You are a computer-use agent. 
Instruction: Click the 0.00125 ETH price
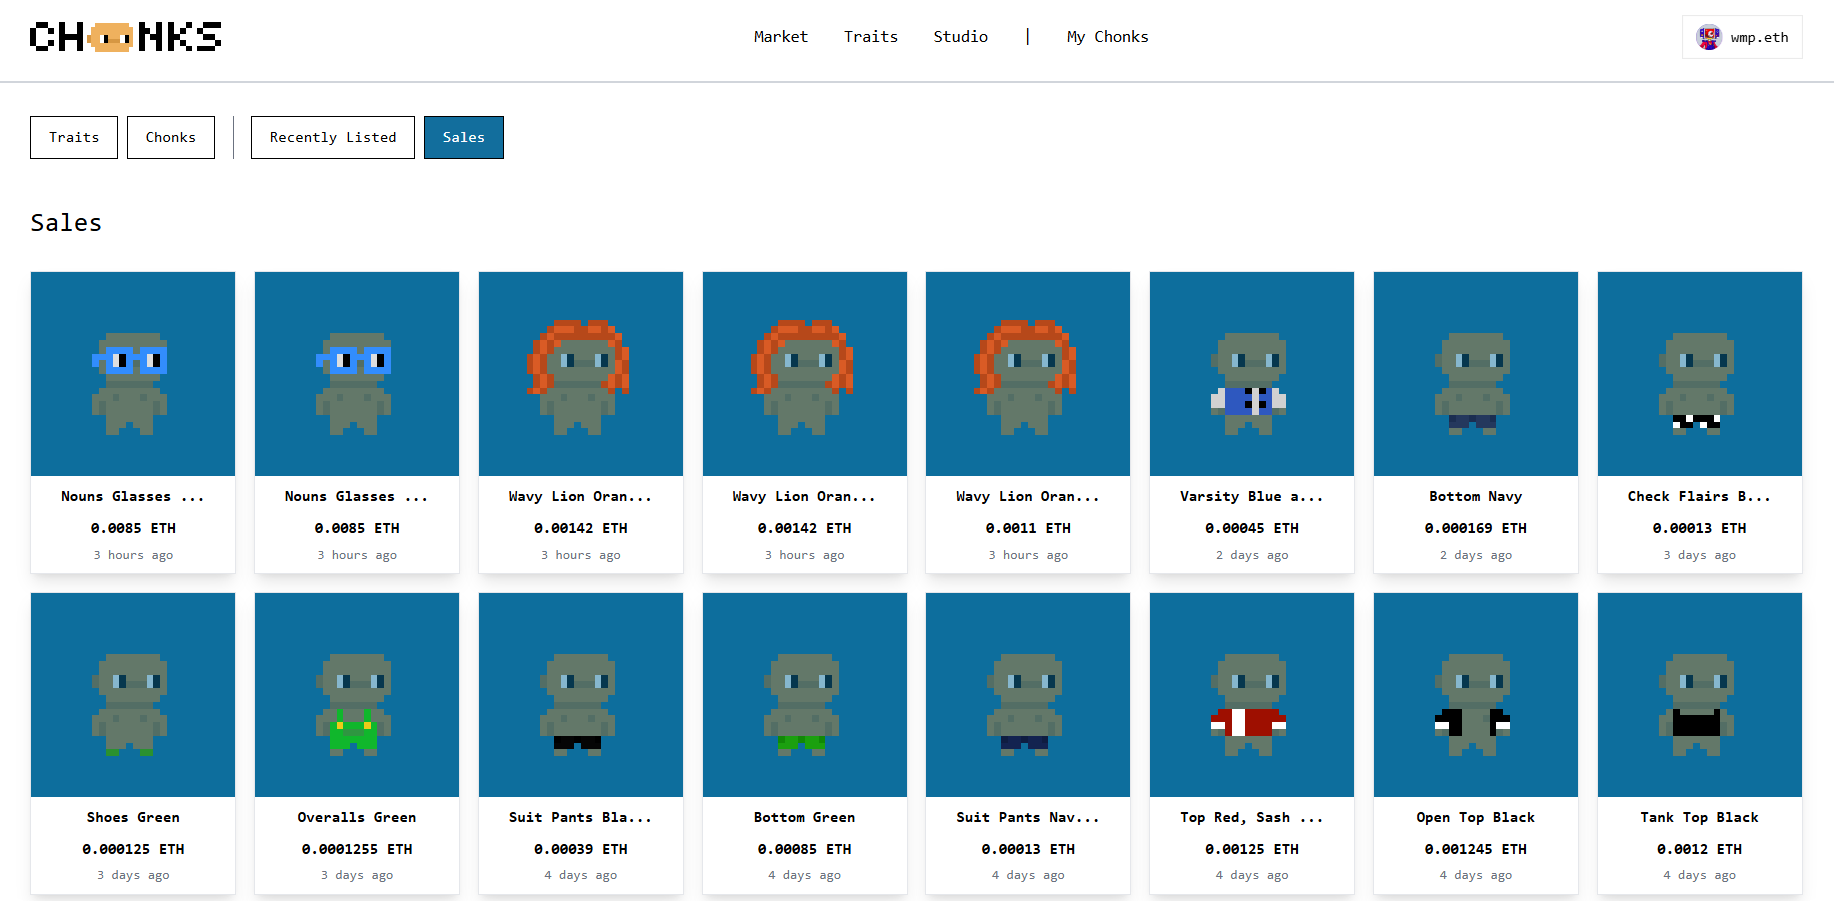tap(1252, 850)
